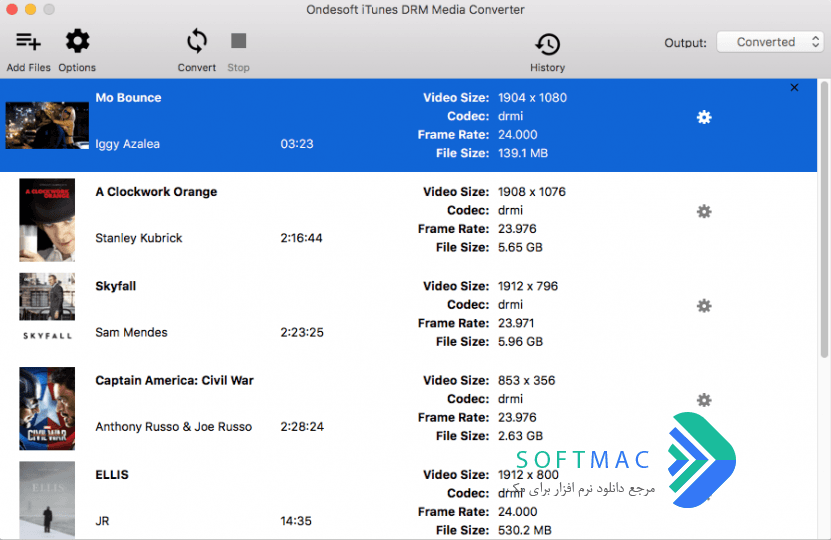Click the 139.1 MB file size value
This screenshot has width=831, height=540.
[523, 153]
